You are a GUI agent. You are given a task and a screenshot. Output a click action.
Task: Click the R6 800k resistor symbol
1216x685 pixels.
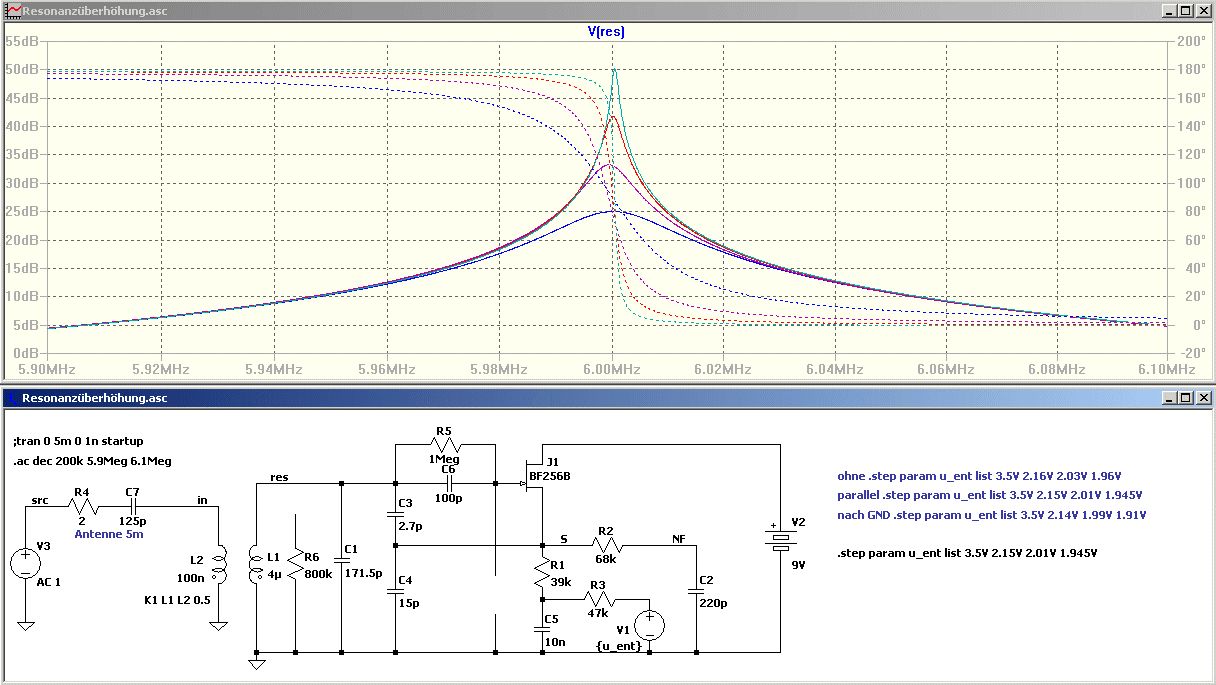[296, 570]
